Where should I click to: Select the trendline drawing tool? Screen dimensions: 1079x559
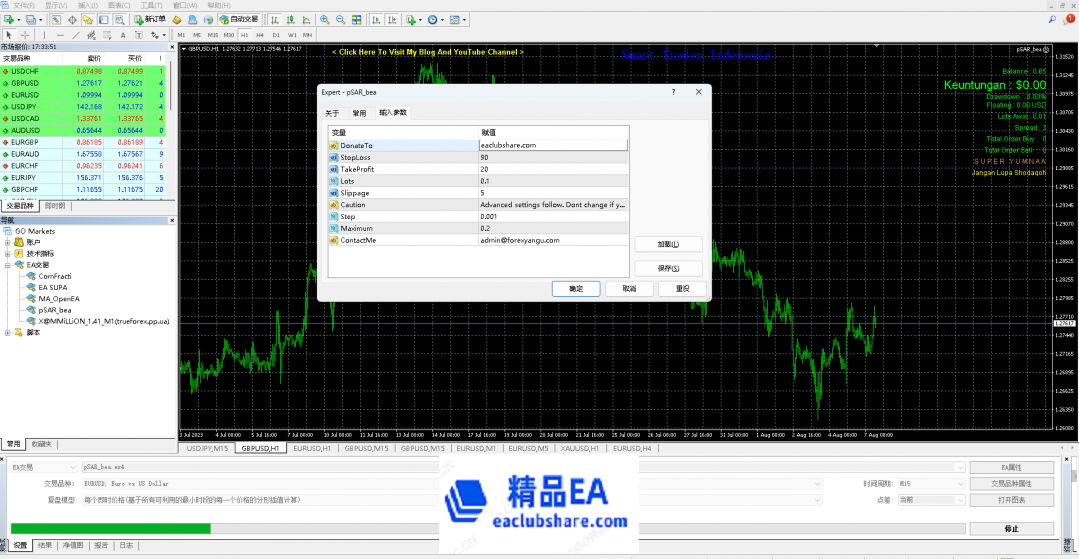coord(75,35)
